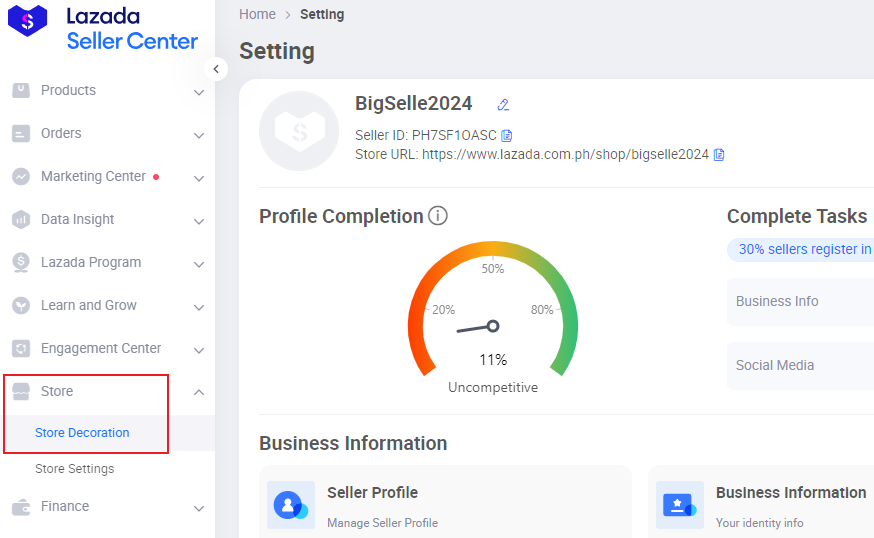The height and width of the screenshot is (538, 874).
Task: Edit the store name BigSelle2024 with pencil icon
Action: [x=503, y=104]
